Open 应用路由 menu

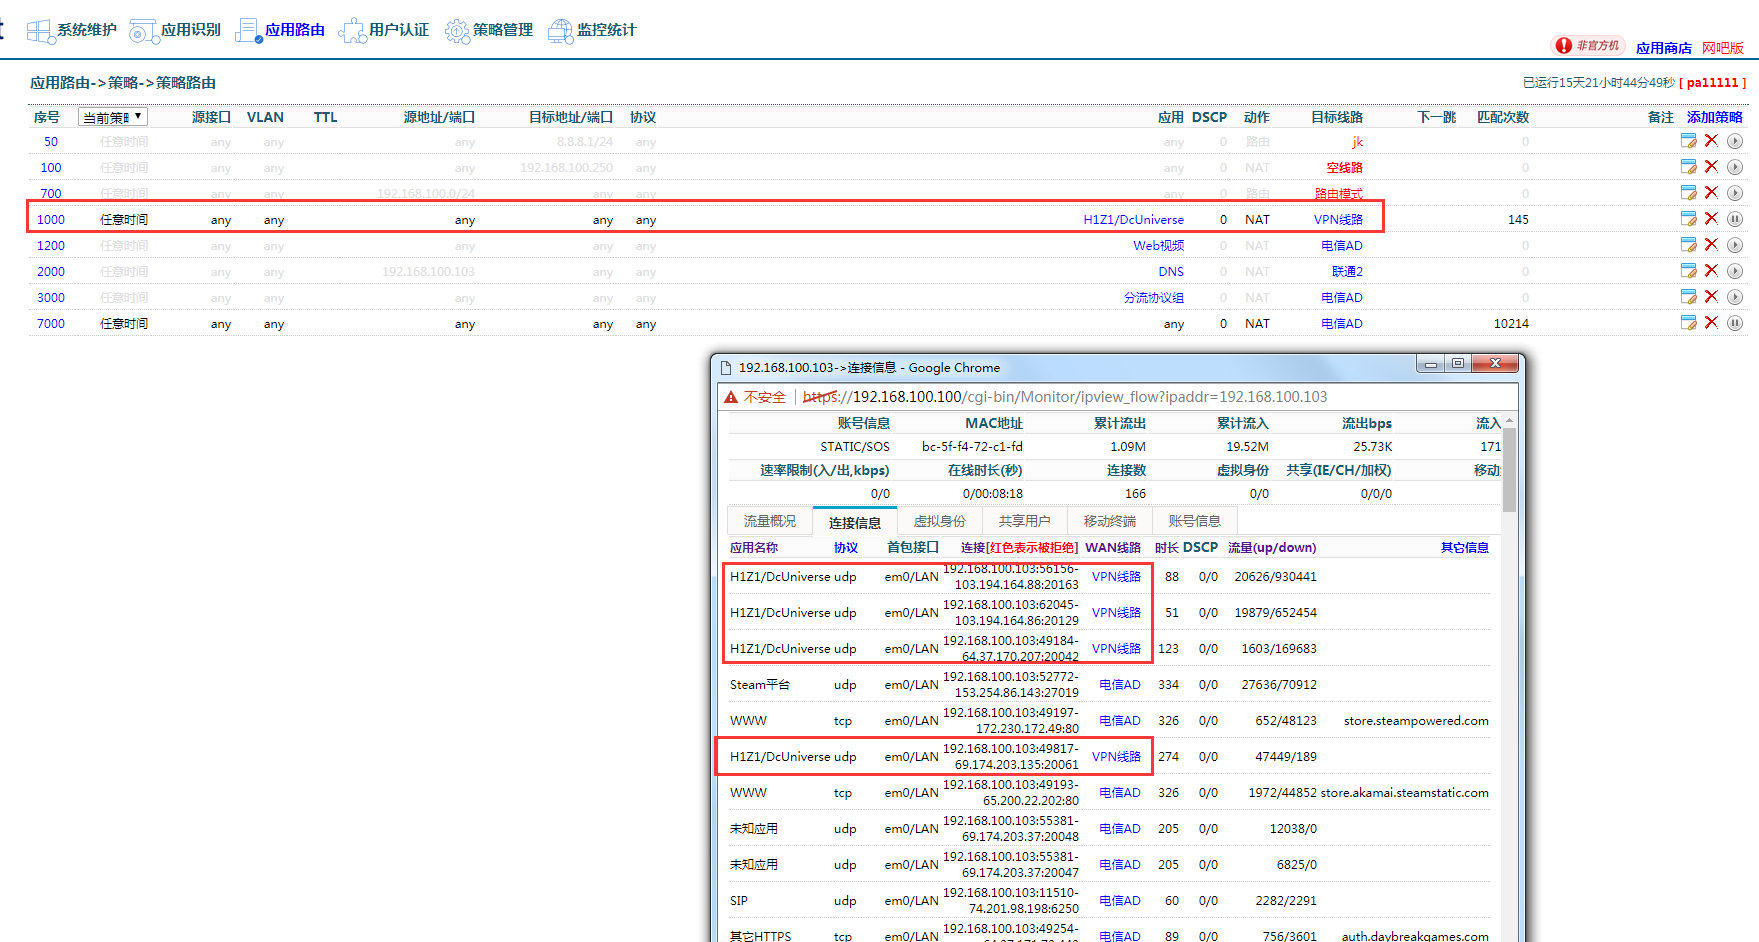[x=280, y=30]
